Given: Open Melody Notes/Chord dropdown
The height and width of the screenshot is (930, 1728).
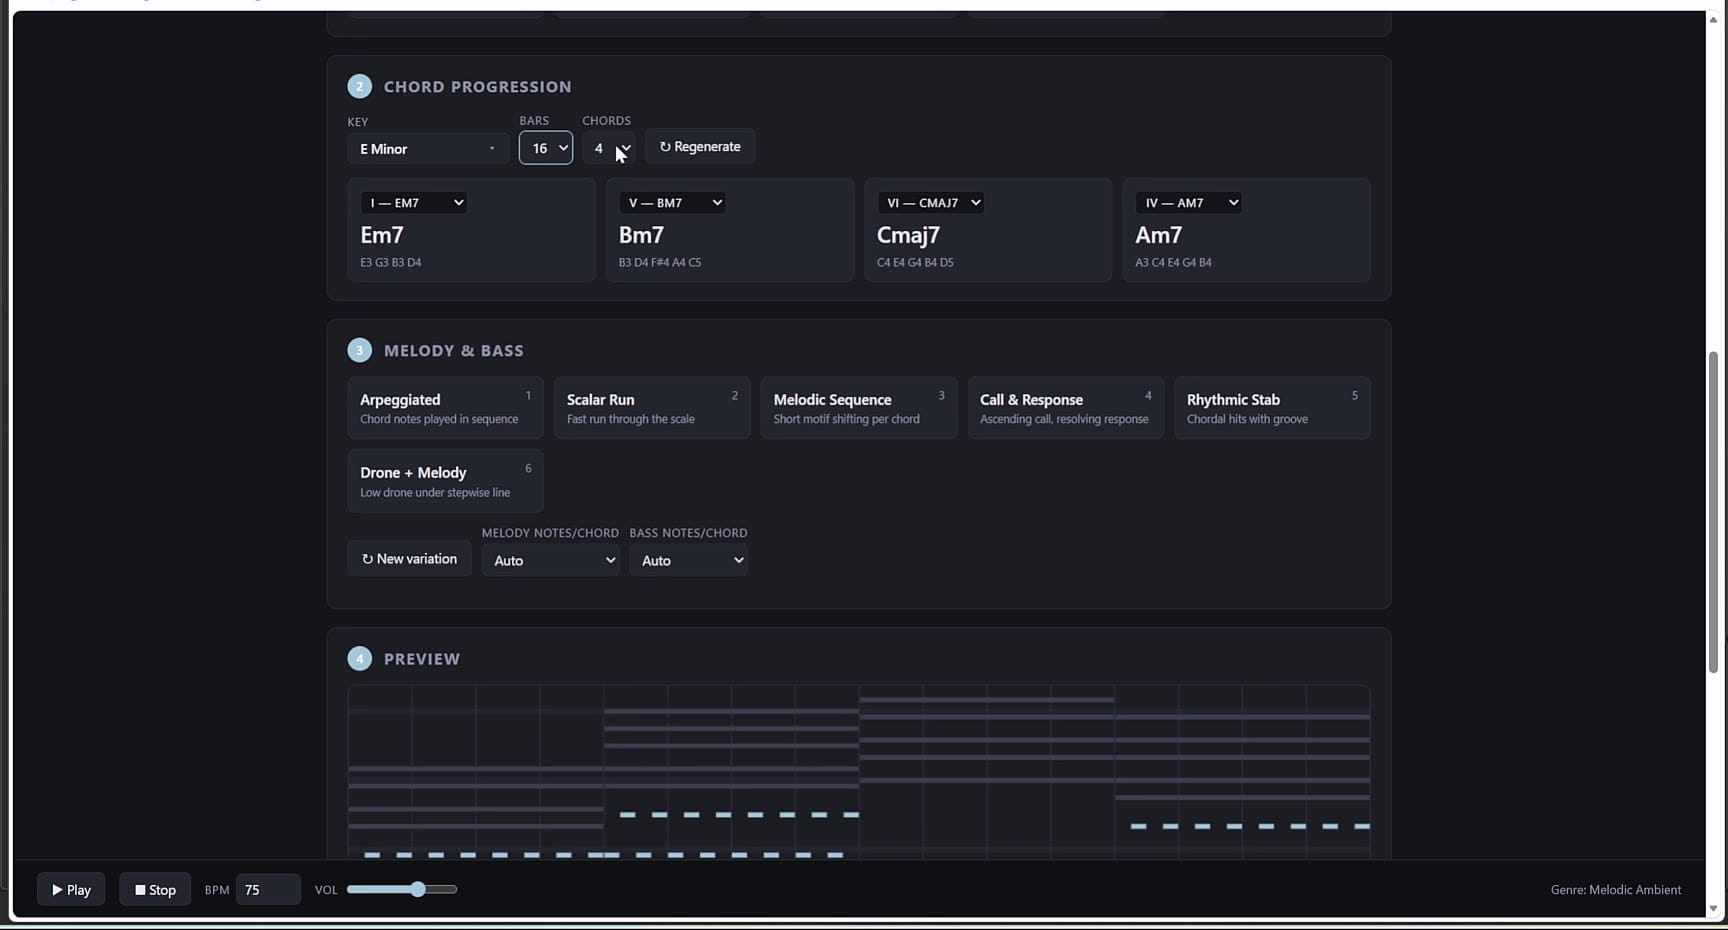Looking at the screenshot, I should pyautogui.click(x=550, y=561).
